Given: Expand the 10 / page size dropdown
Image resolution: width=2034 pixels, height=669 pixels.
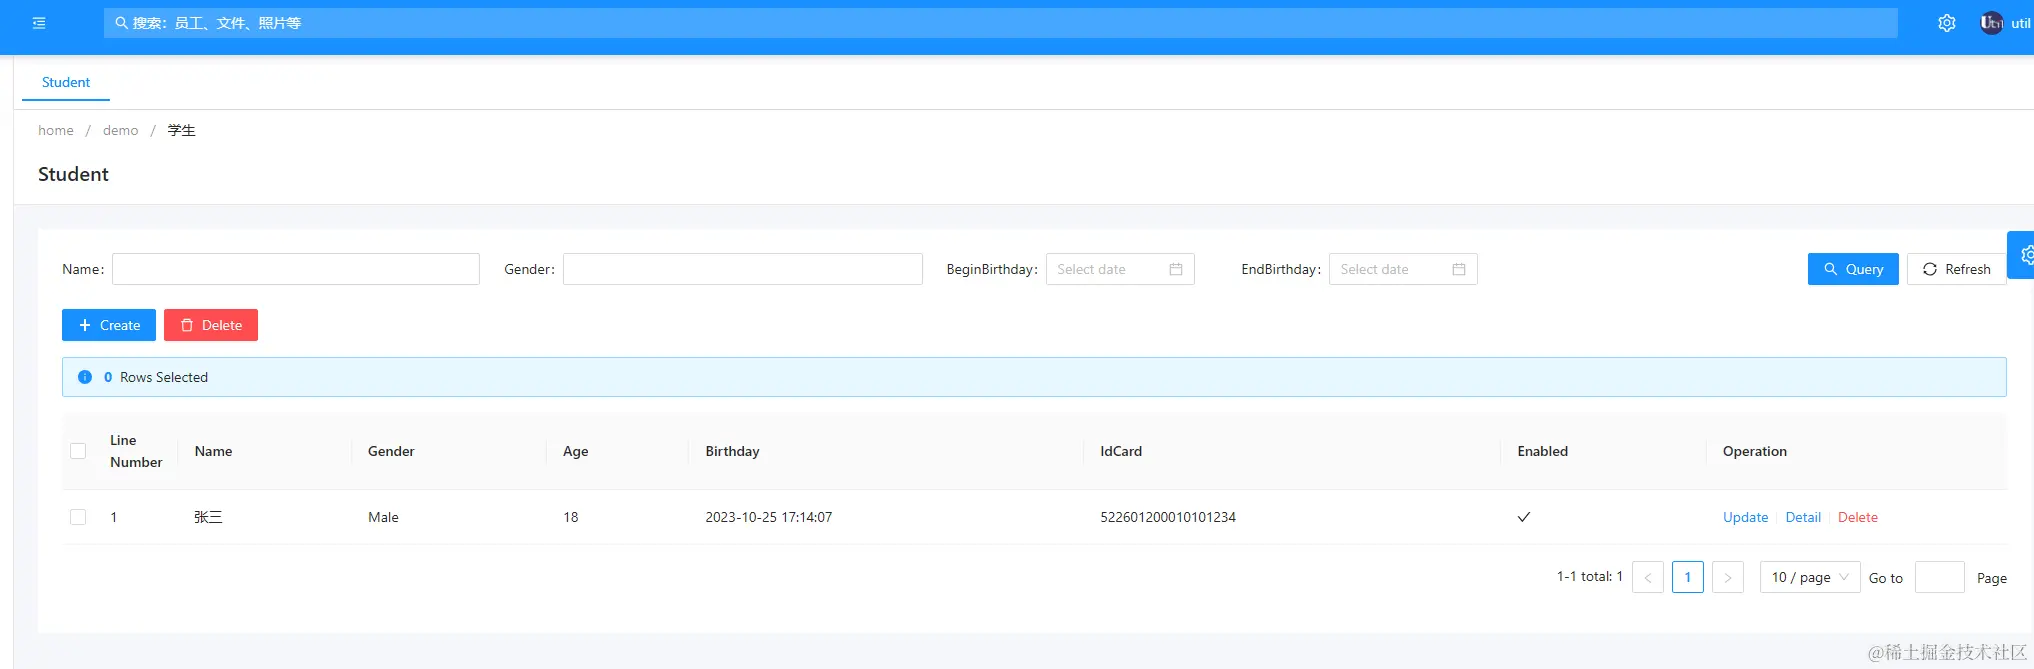Looking at the screenshot, I should pos(1810,577).
